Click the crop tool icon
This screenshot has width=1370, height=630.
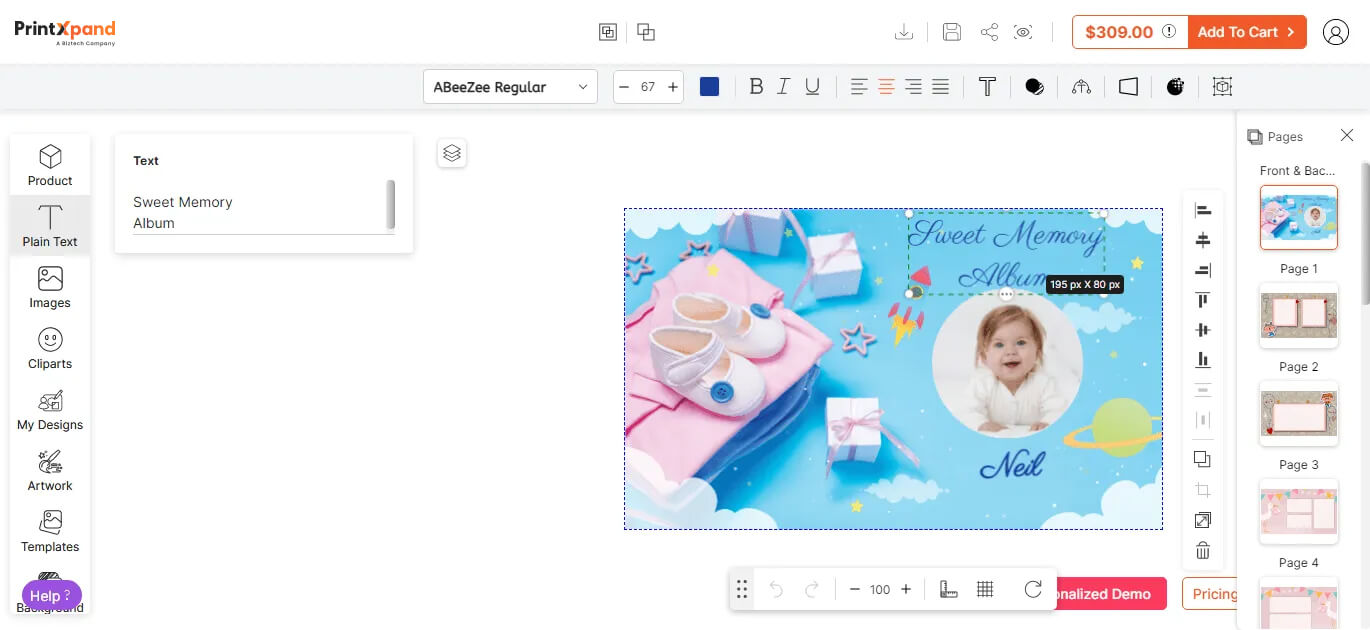(1203, 490)
